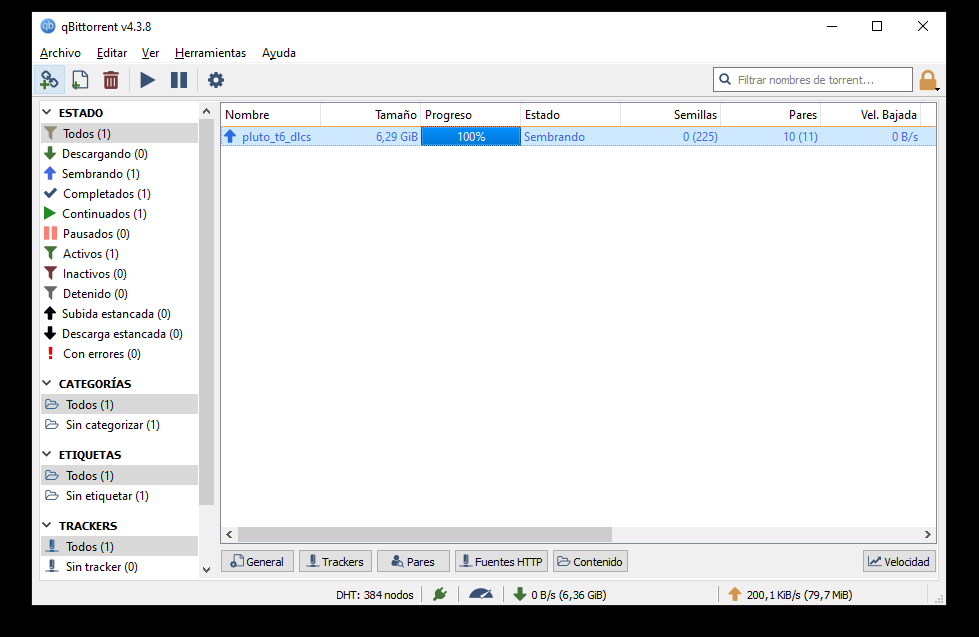
Task: Filter by Activos (1)
Action: tap(119, 254)
